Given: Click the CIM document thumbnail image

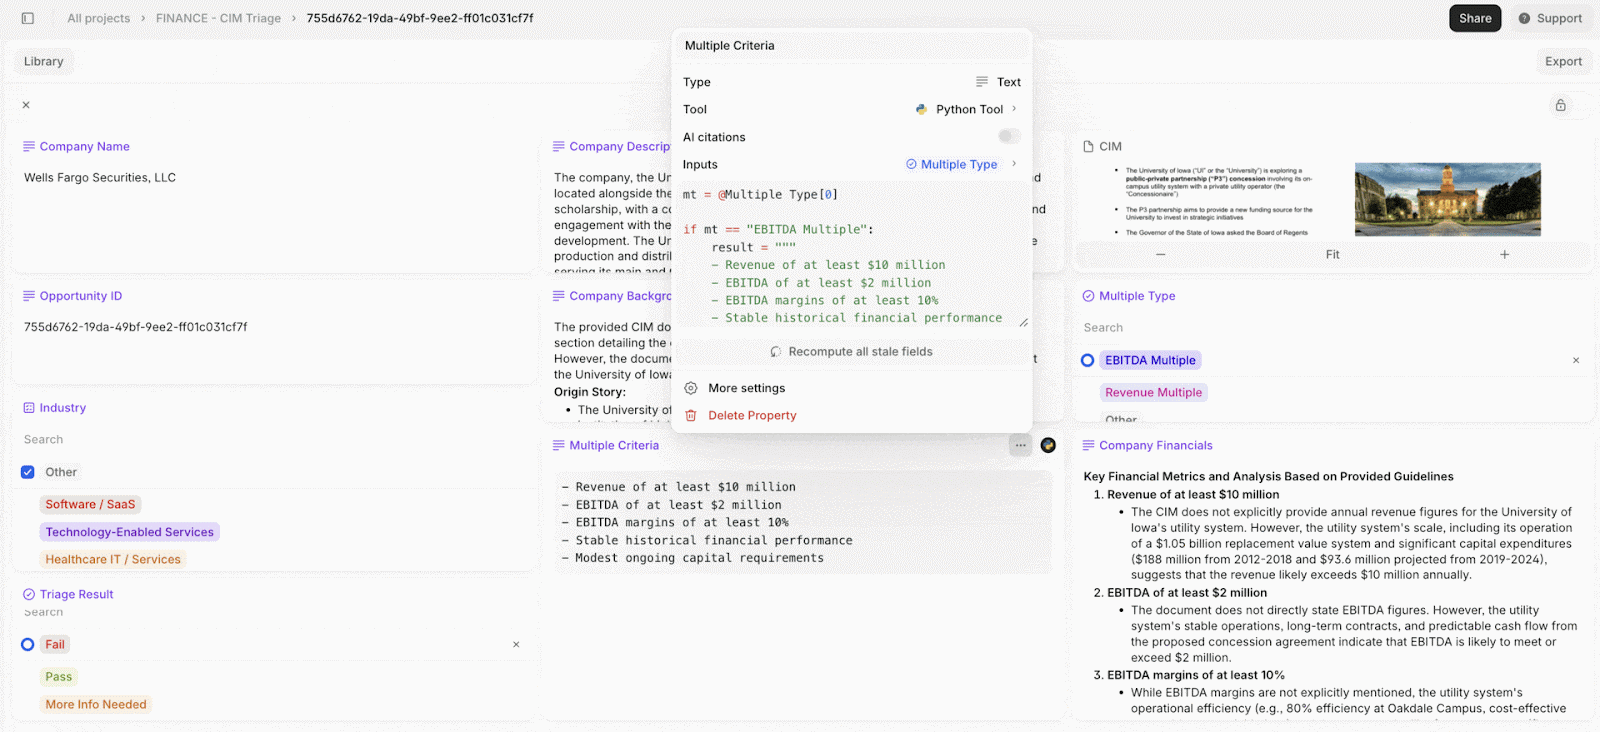Looking at the screenshot, I should point(1447,200).
